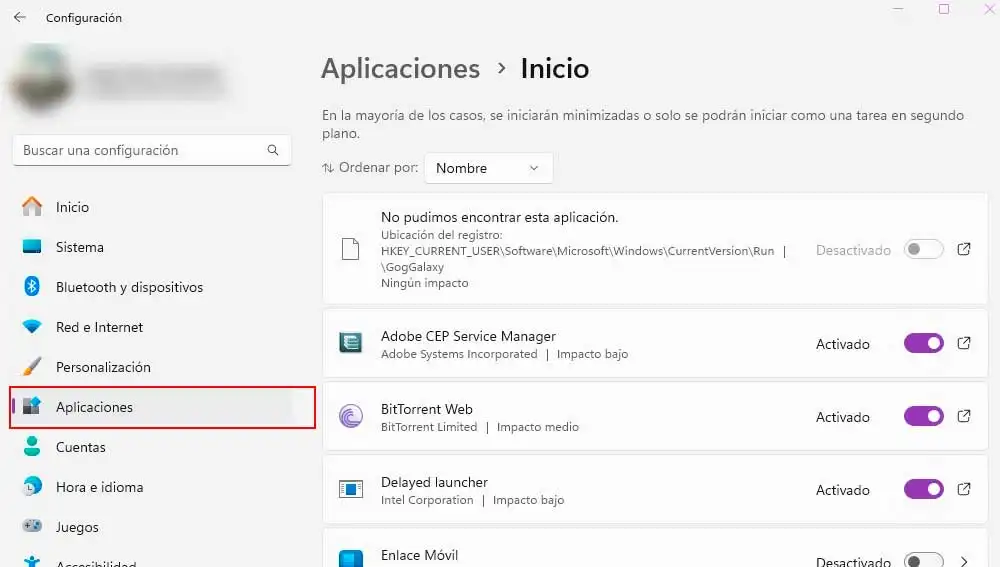Click the Sistema monitor icon

coord(32,246)
